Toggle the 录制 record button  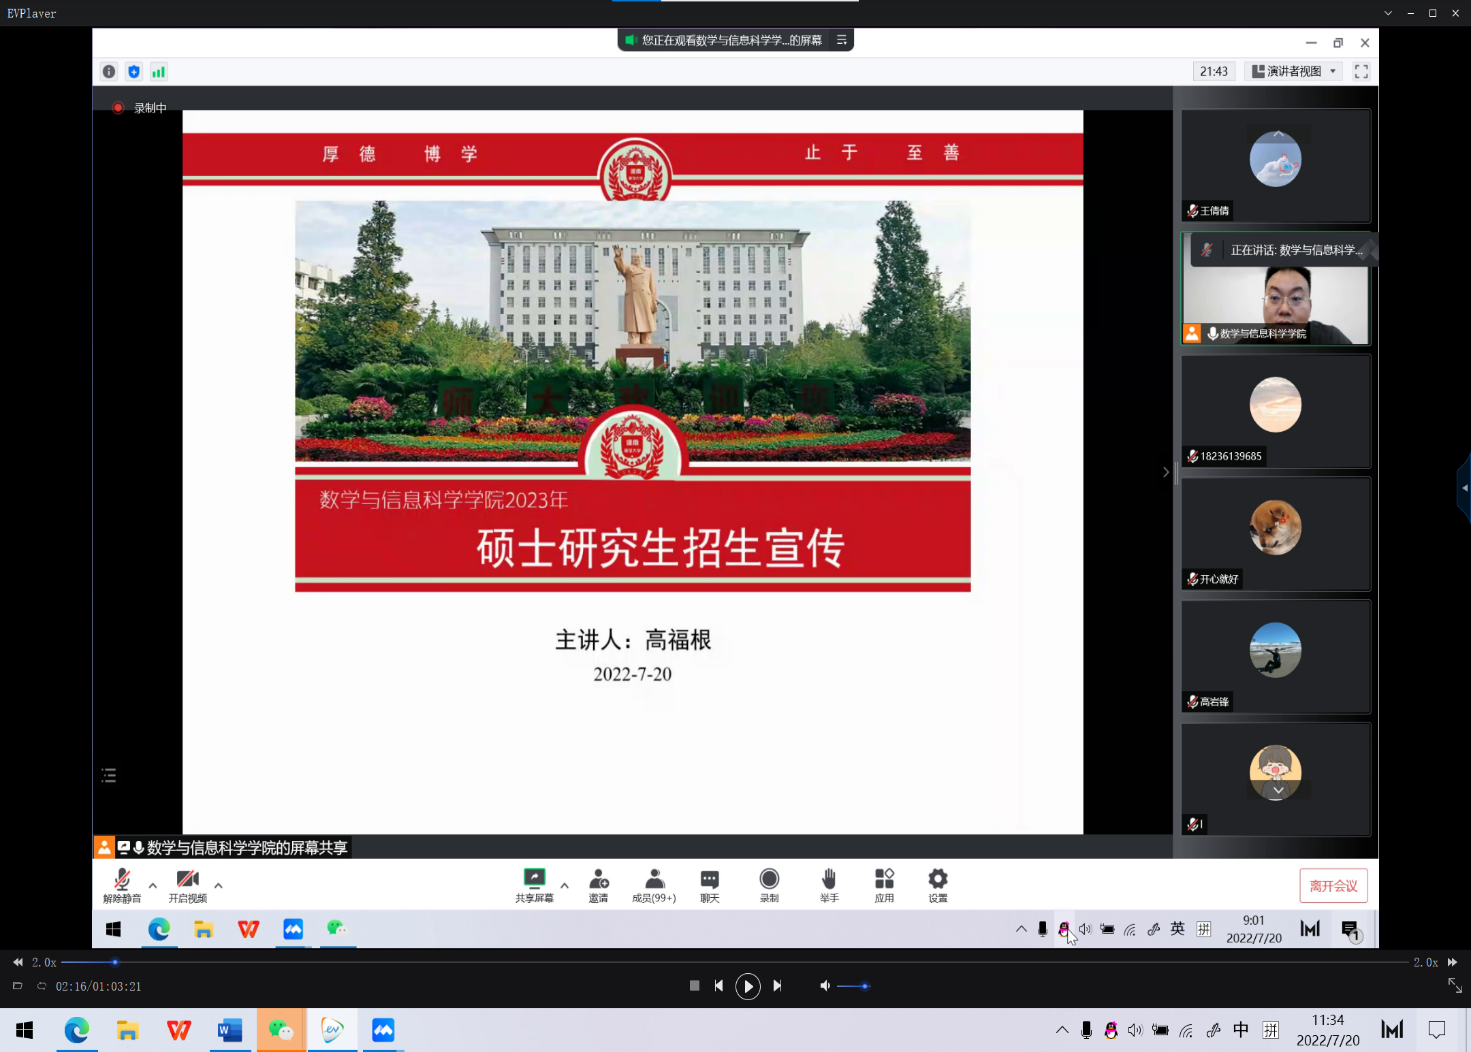(769, 885)
